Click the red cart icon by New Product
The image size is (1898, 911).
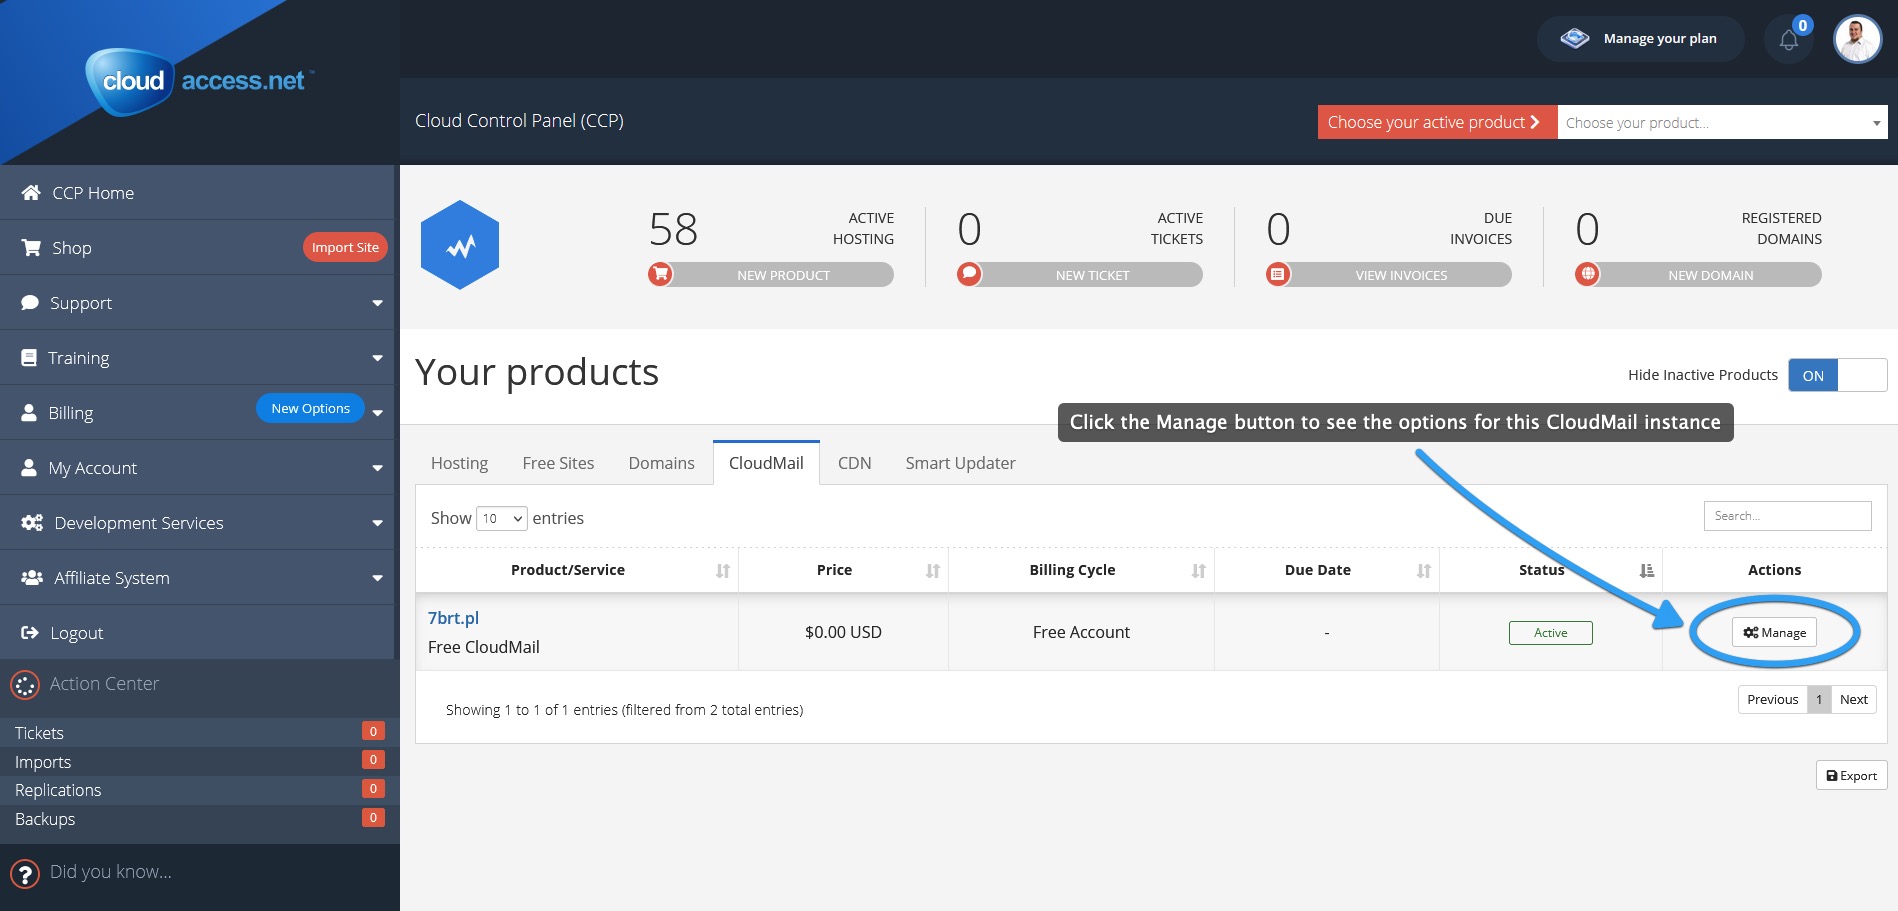point(660,273)
